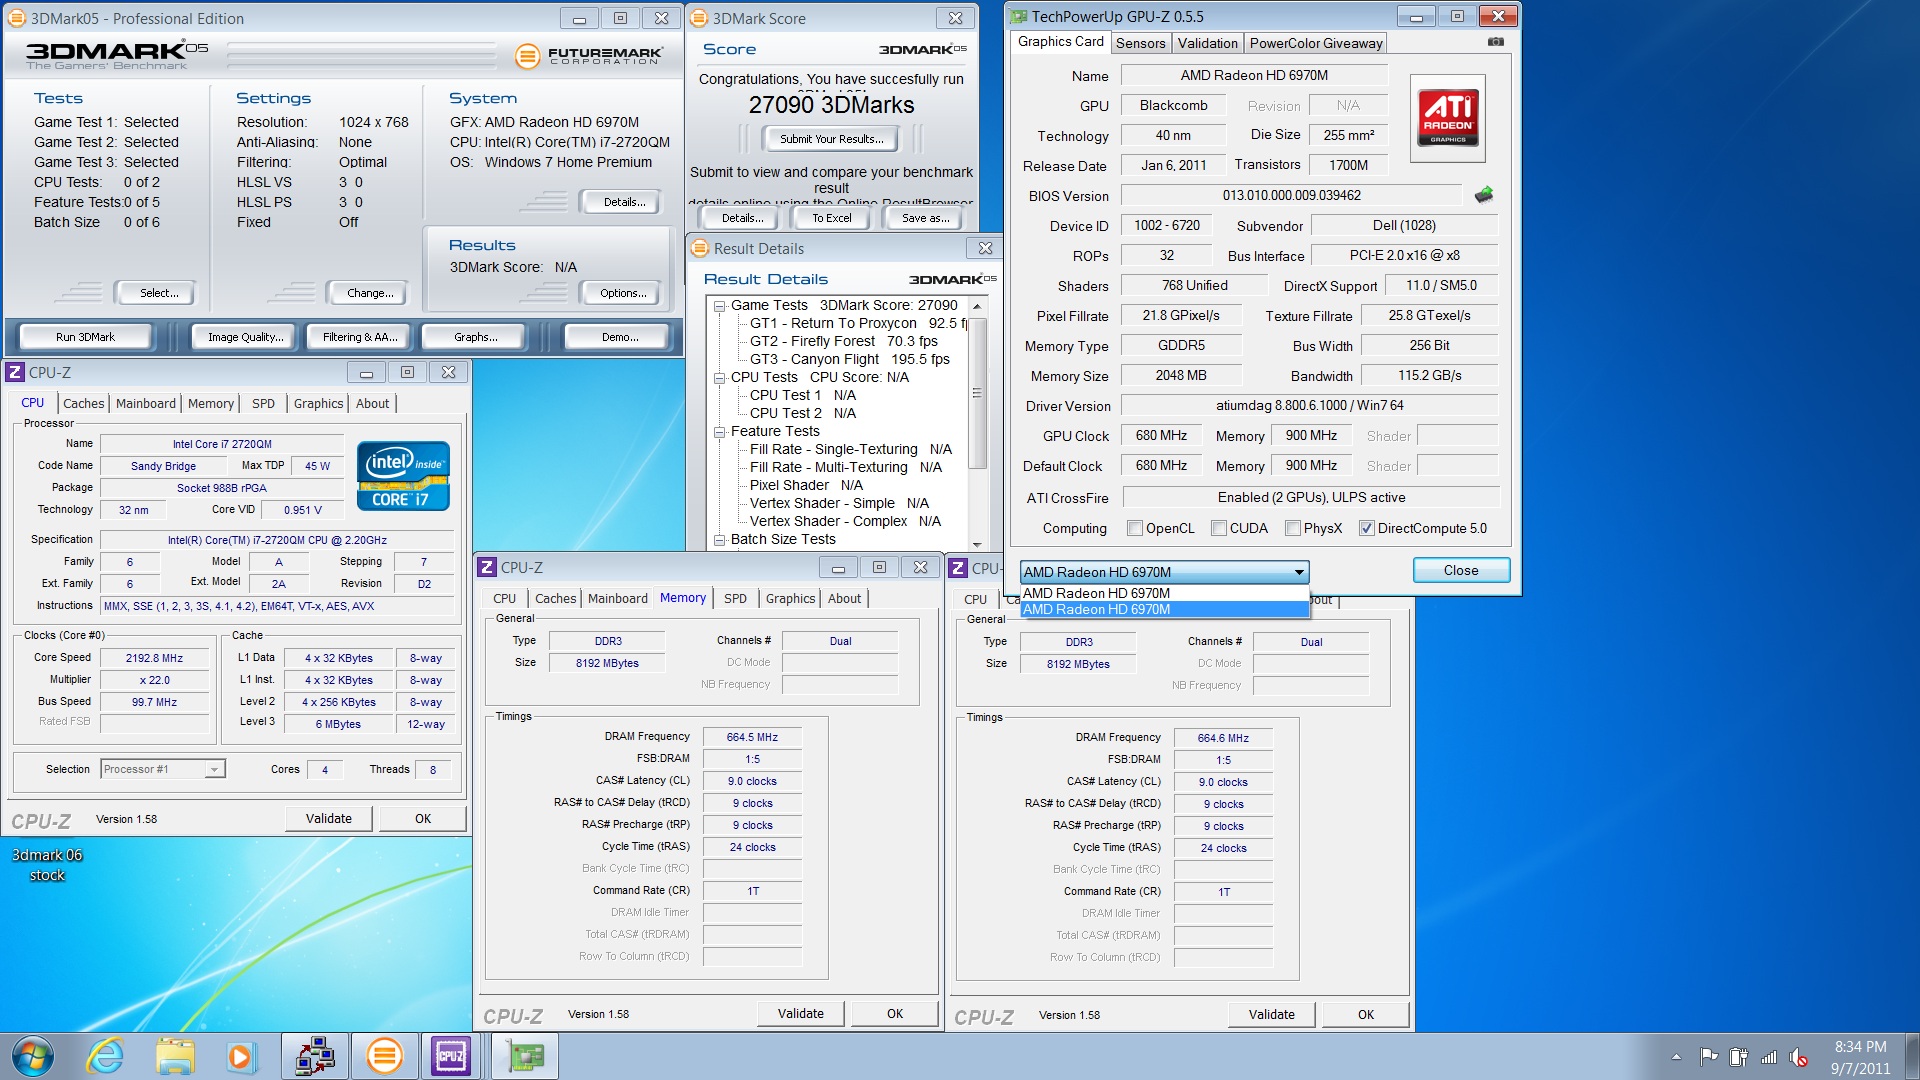Toggle the PhysX checkbox
The image size is (1920, 1080).
[x=1293, y=528]
